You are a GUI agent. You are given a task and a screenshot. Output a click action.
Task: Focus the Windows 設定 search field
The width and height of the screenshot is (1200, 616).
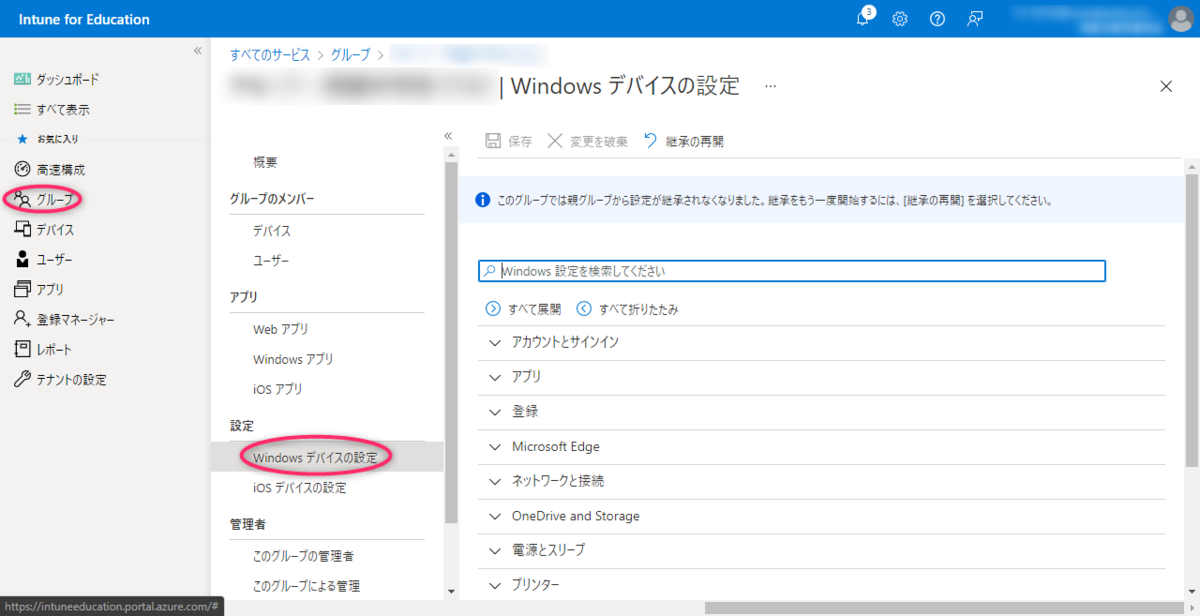792,271
